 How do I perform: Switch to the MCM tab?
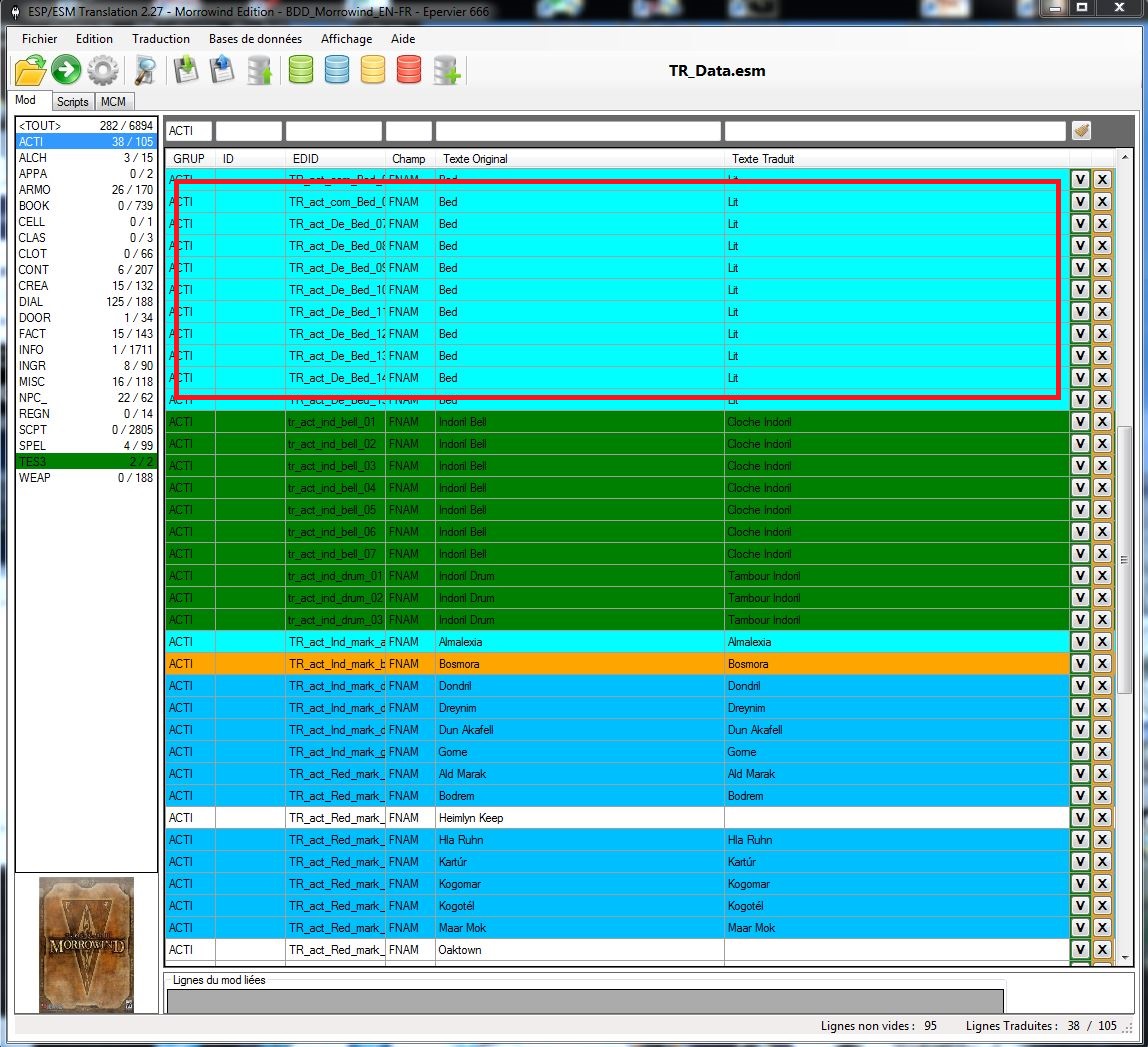pyautogui.click(x=113, y=102)
